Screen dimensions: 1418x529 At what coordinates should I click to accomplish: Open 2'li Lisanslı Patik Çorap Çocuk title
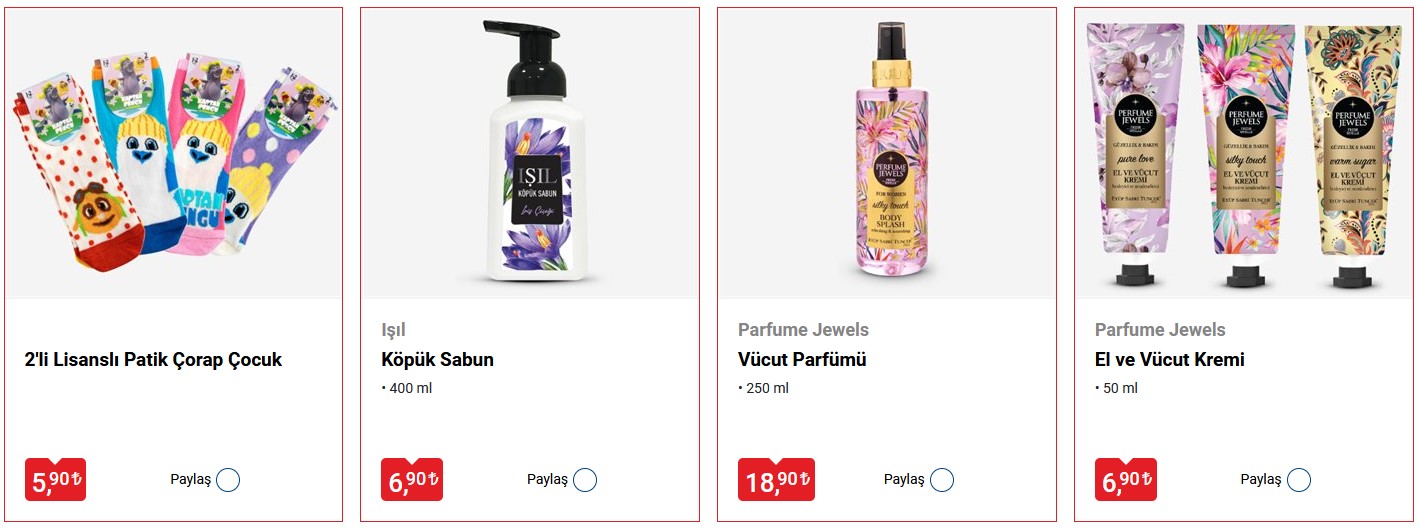coord(153,360)
